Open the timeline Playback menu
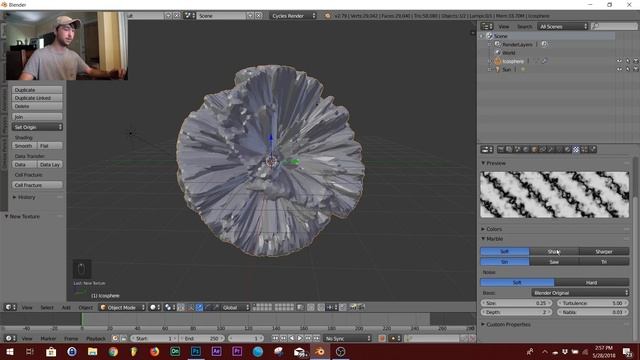The height and width of the screenshot is (360, 640). click(x=96, y=338)
